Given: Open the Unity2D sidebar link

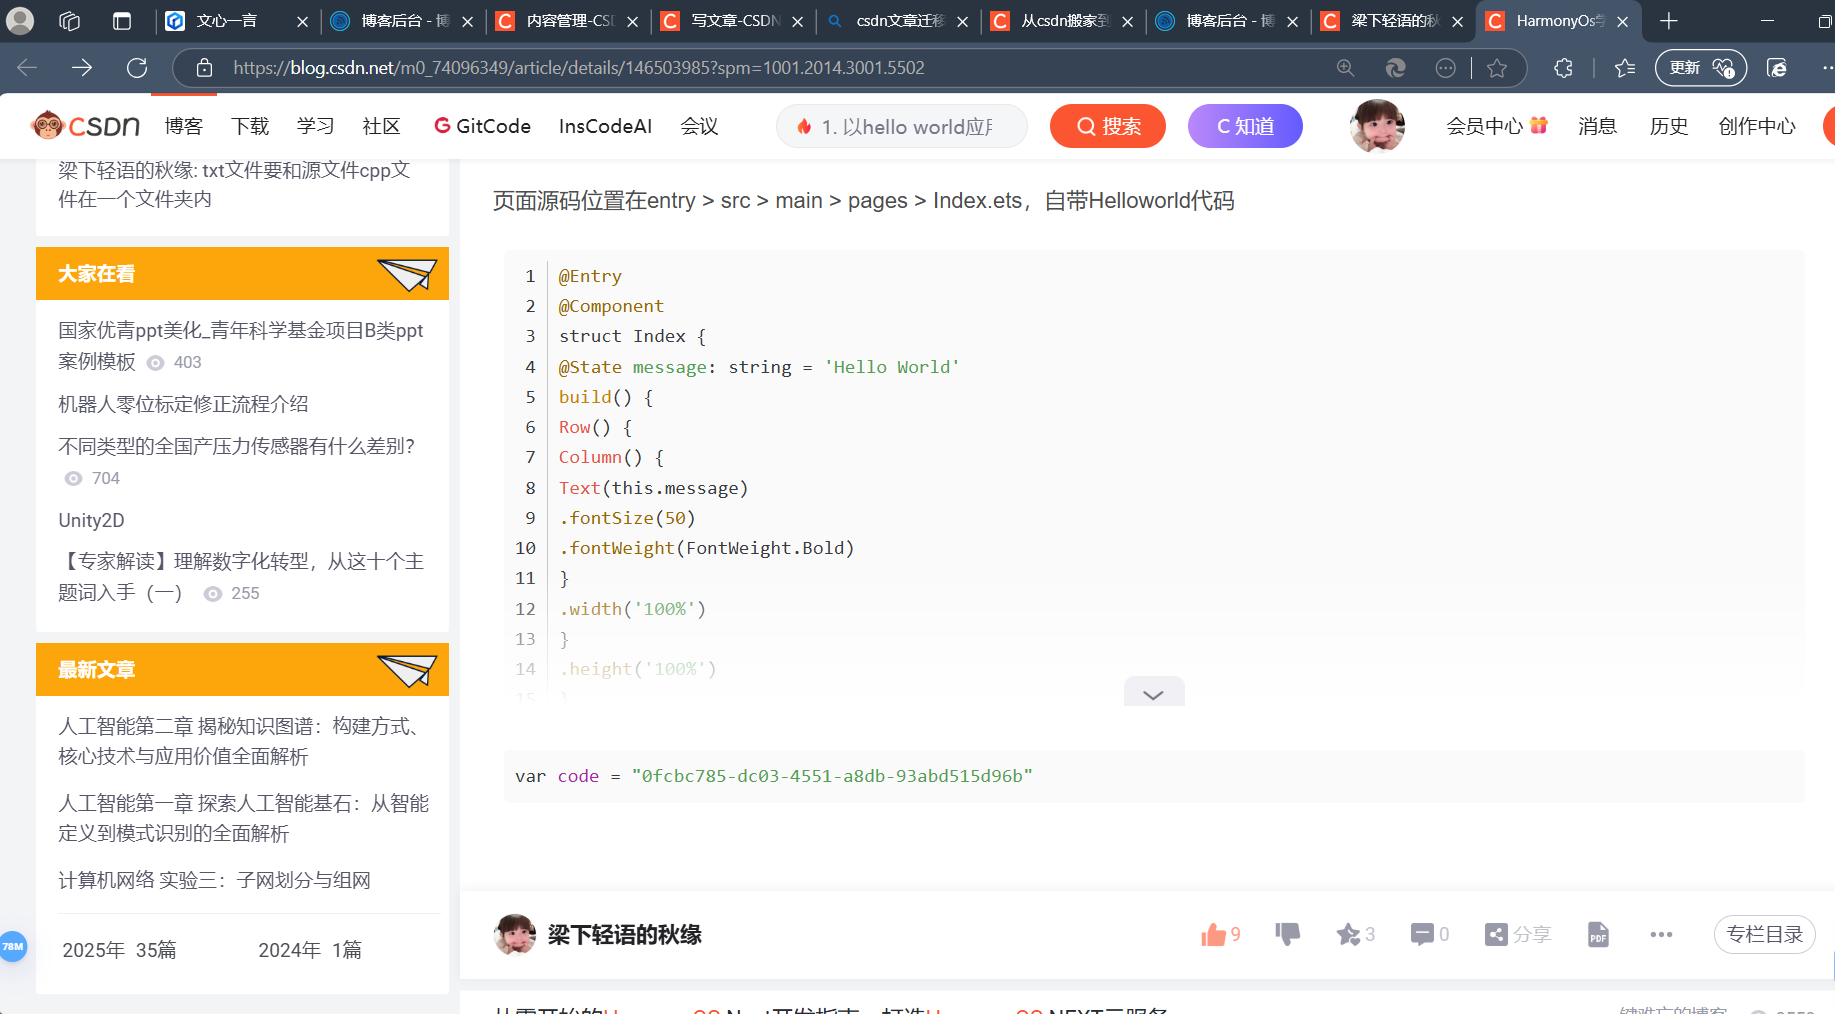Looking at the screenshot, I should pos(91,520).
